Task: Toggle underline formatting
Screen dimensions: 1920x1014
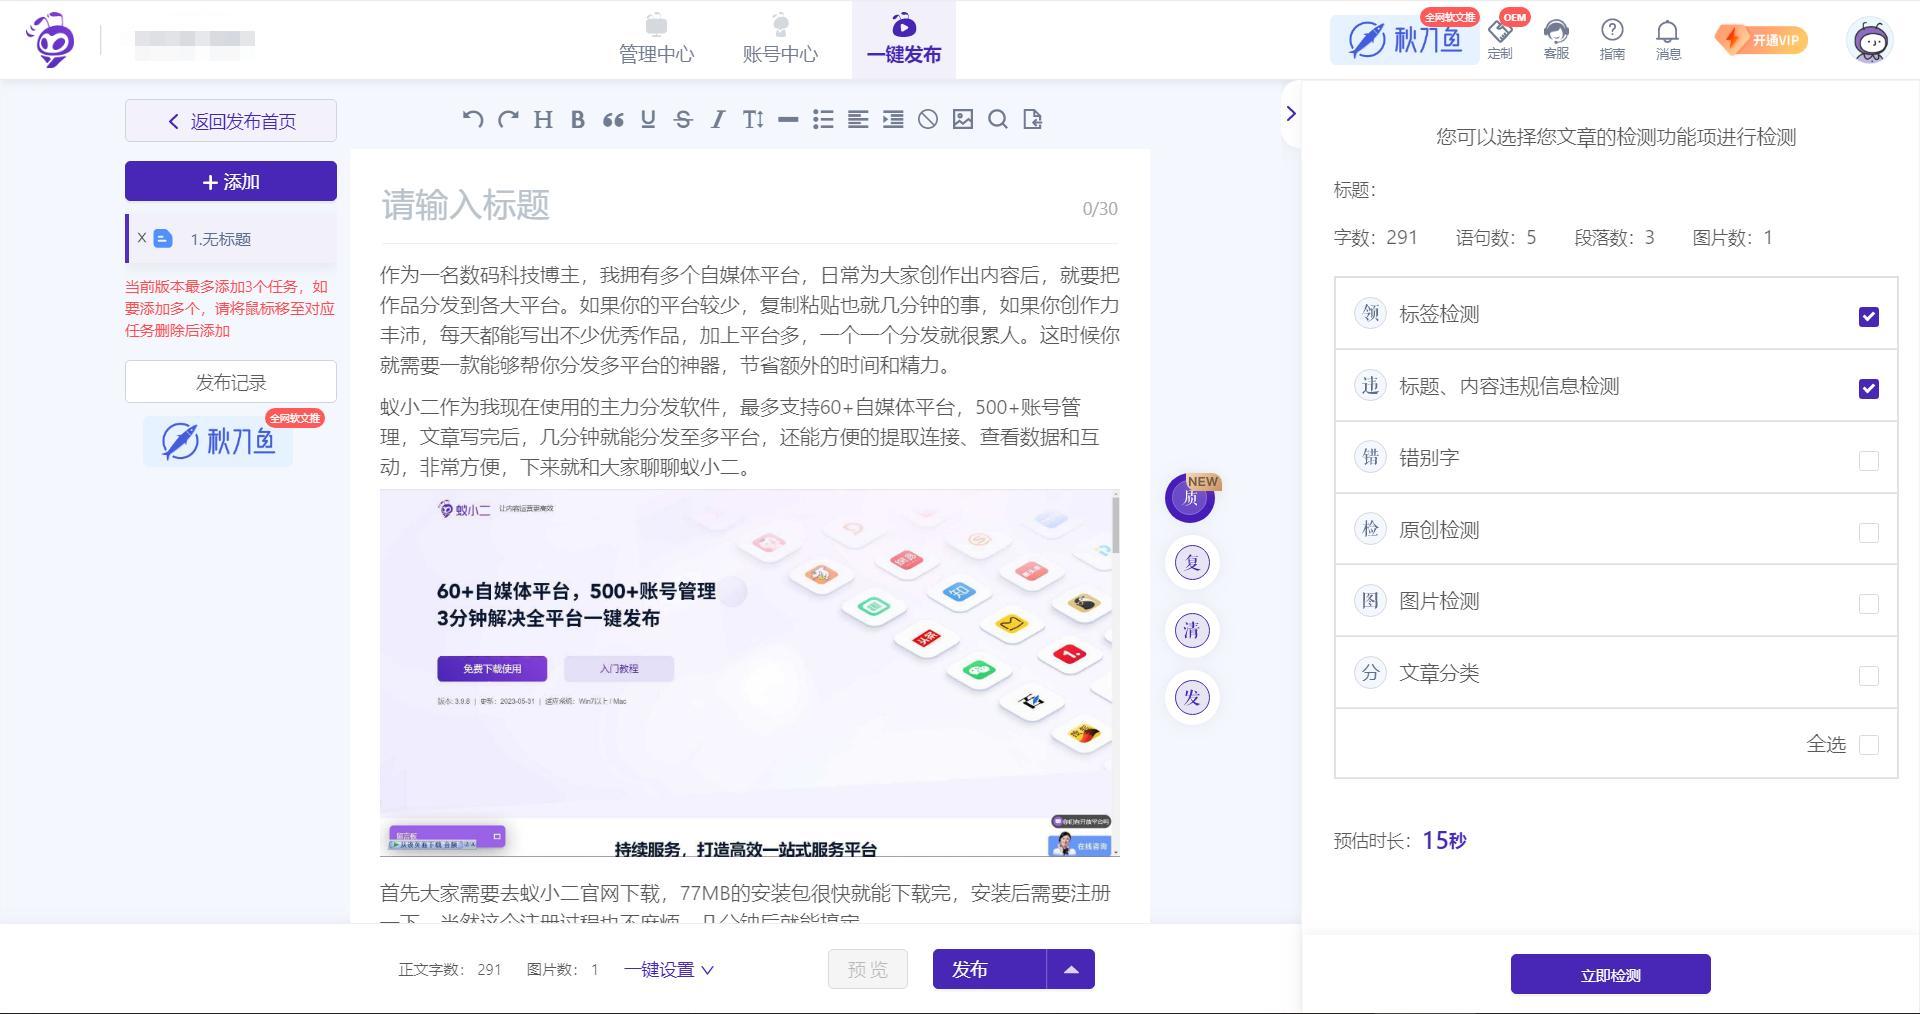Action: 648,119
